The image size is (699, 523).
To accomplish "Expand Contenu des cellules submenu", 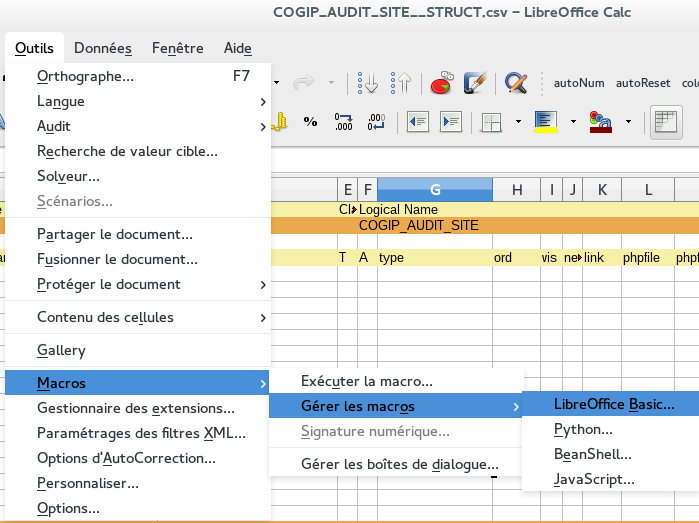I will (138, 317).
